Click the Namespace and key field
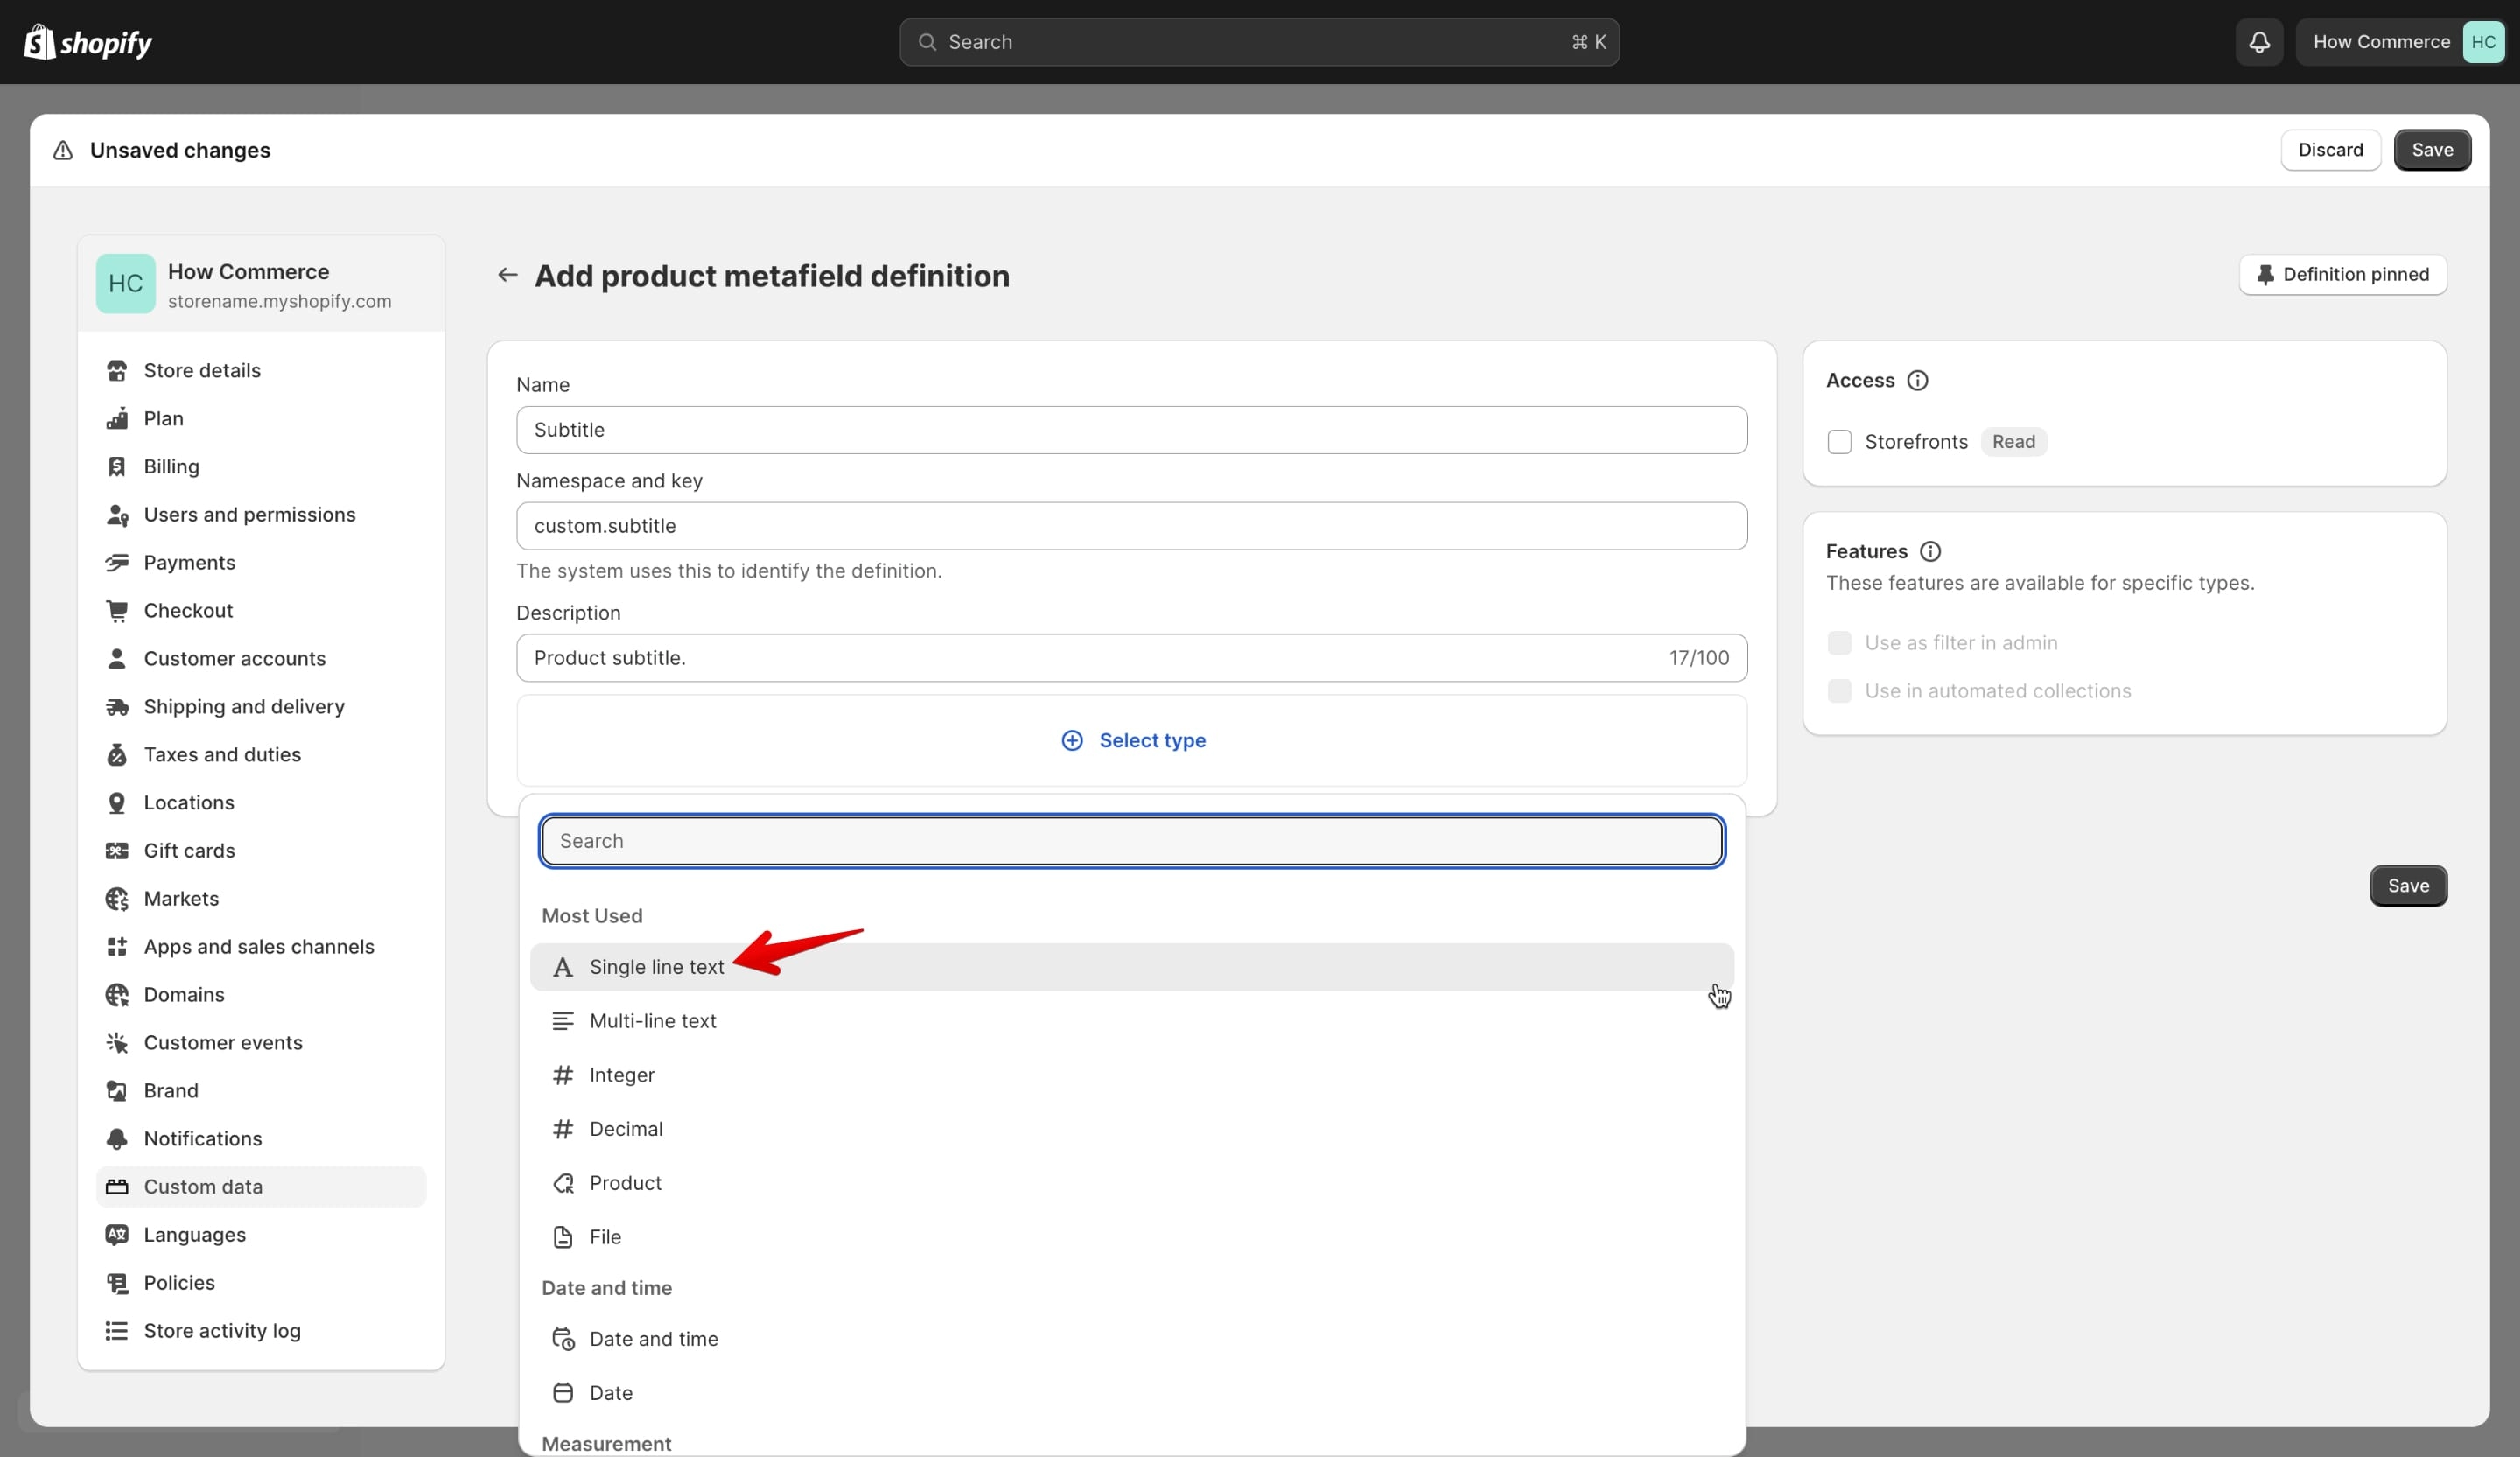The width and height of the screenshot is (2520, 1457). coord(1132,526)
